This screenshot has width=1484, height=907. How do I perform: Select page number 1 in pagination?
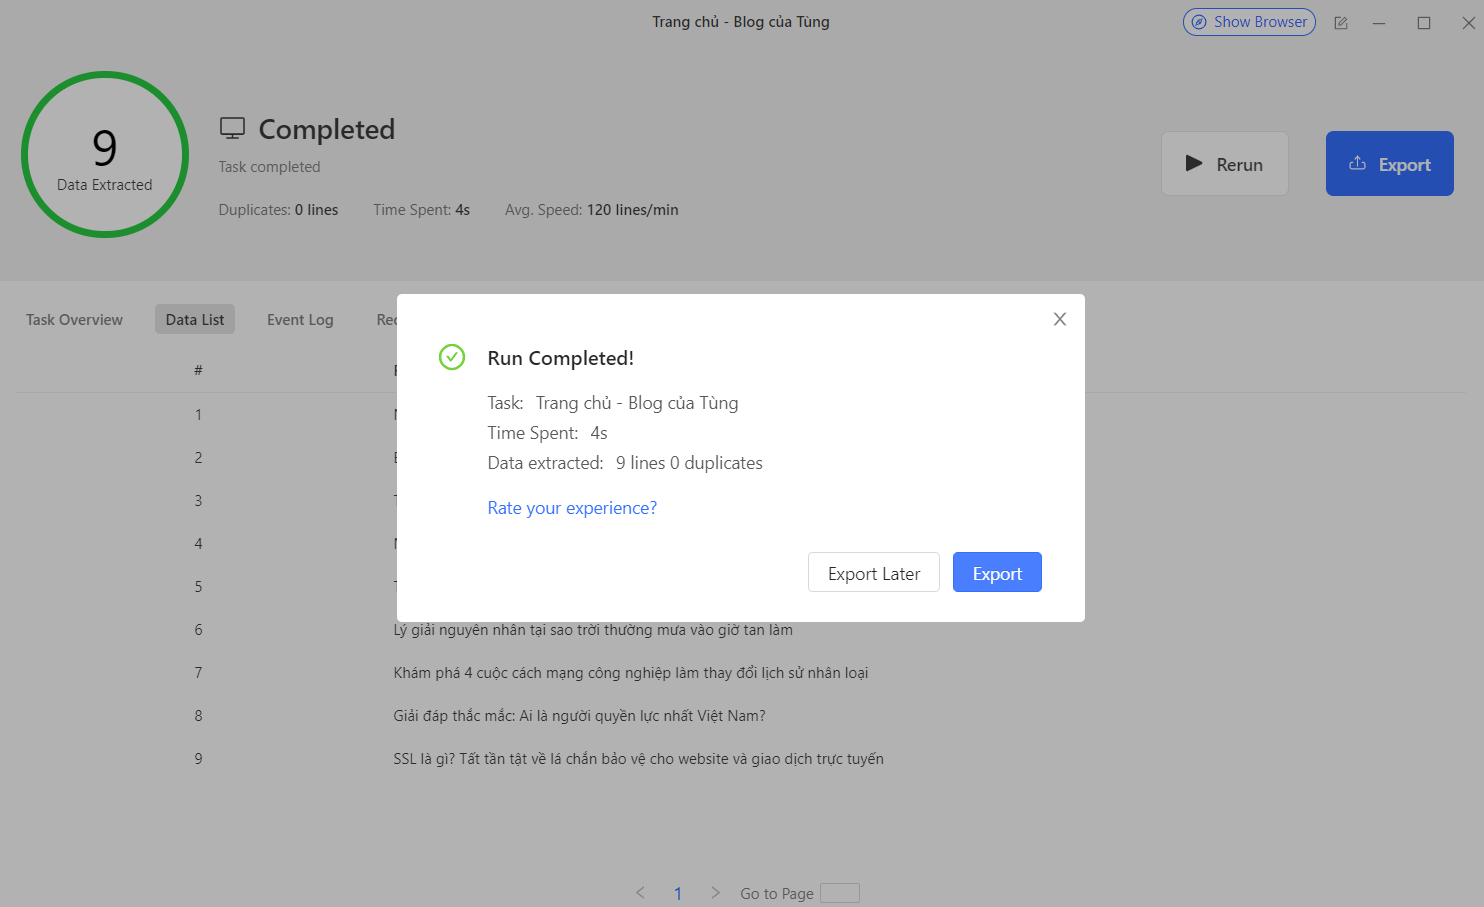tap(678, 893)
